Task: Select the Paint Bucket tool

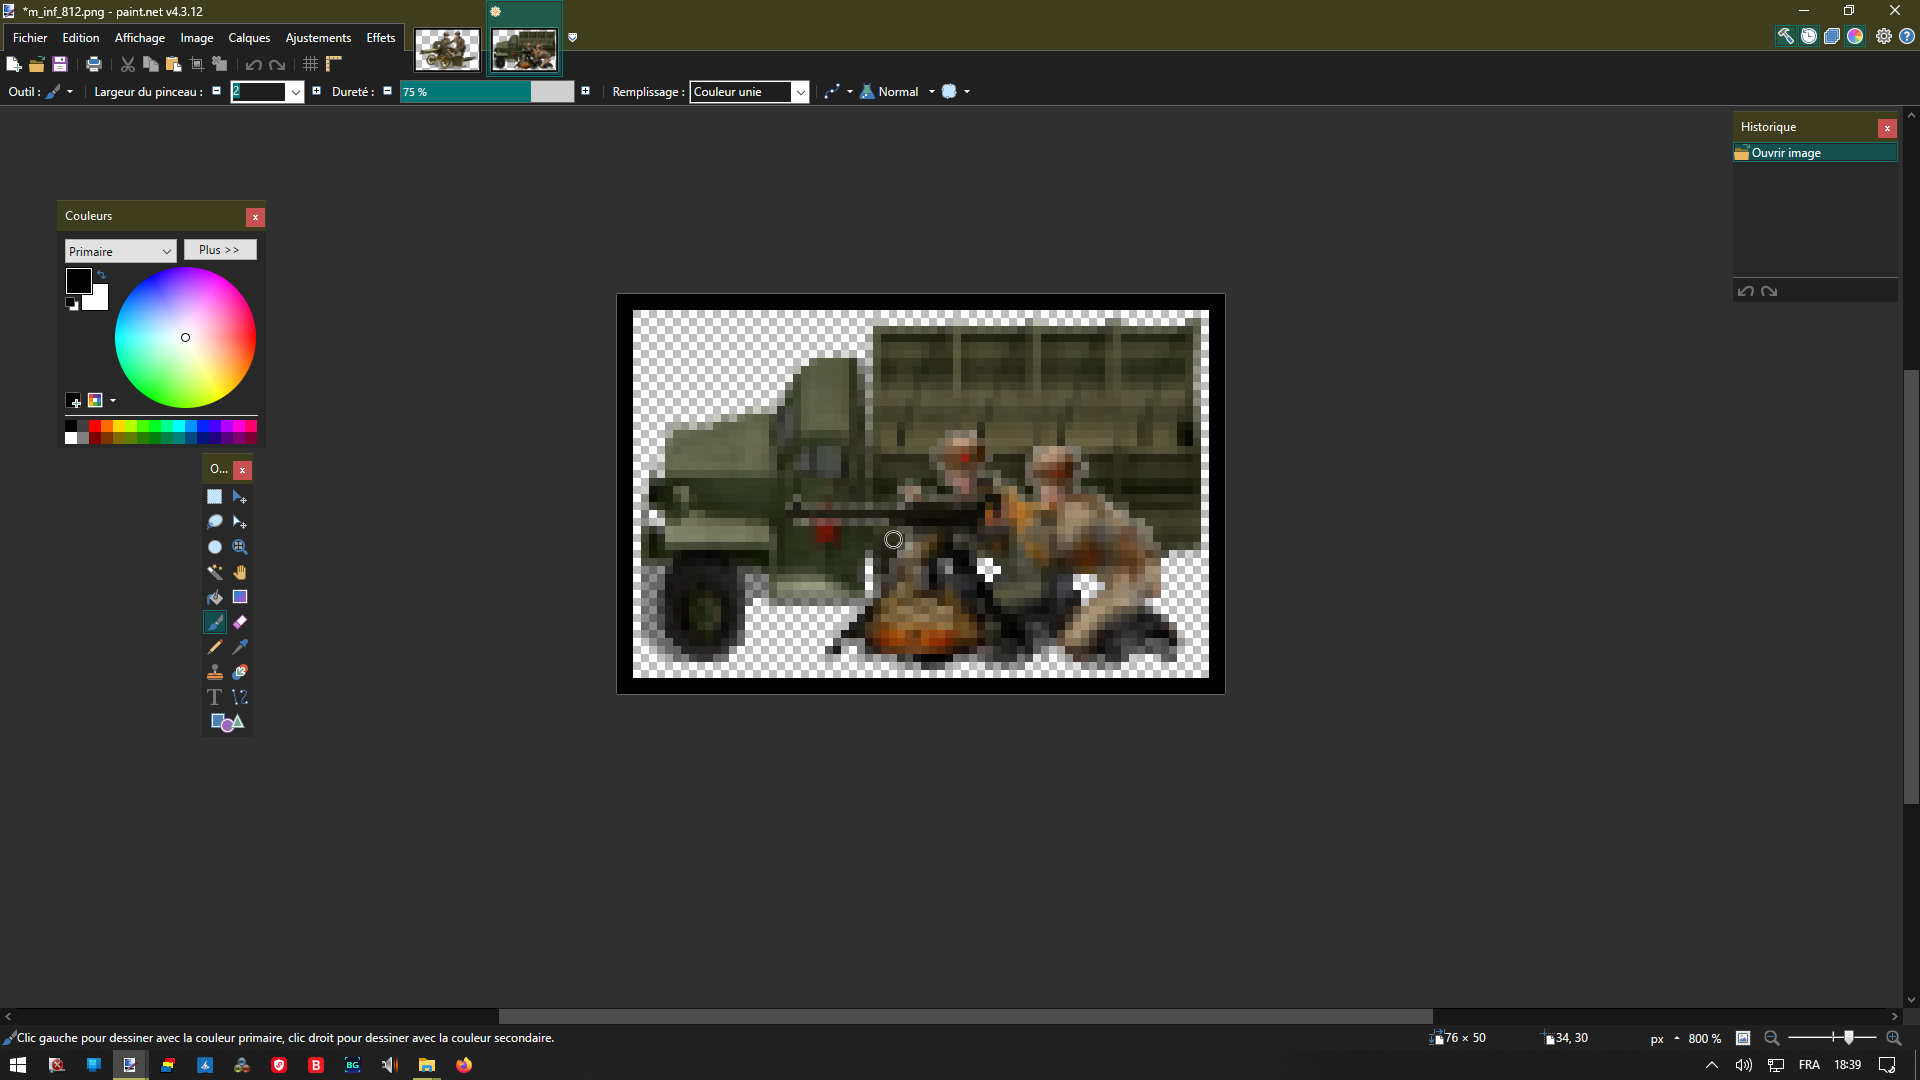Action: tap(214, 597)
